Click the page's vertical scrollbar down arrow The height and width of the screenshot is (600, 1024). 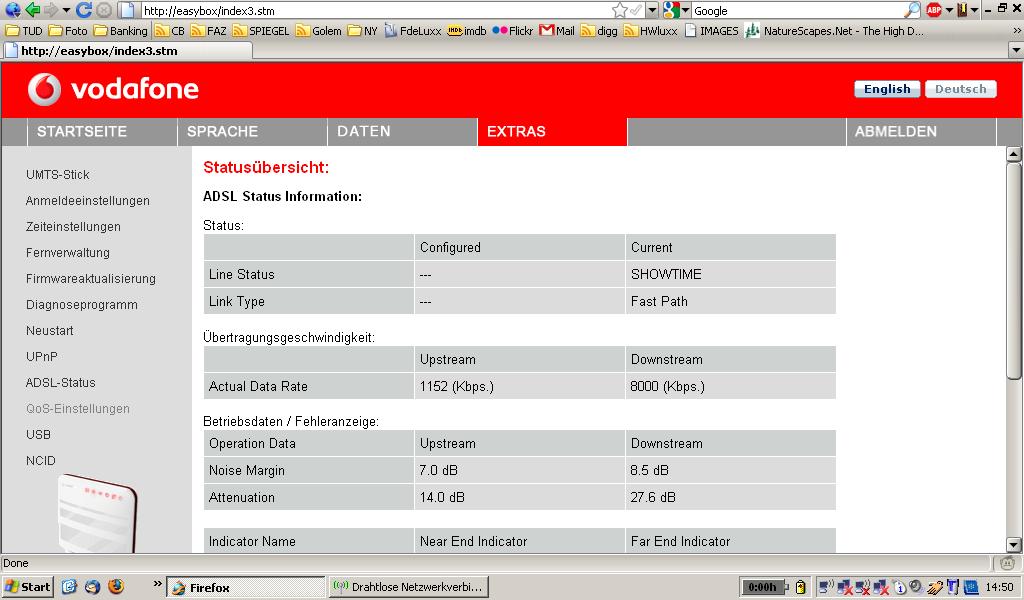[1013, 544]
